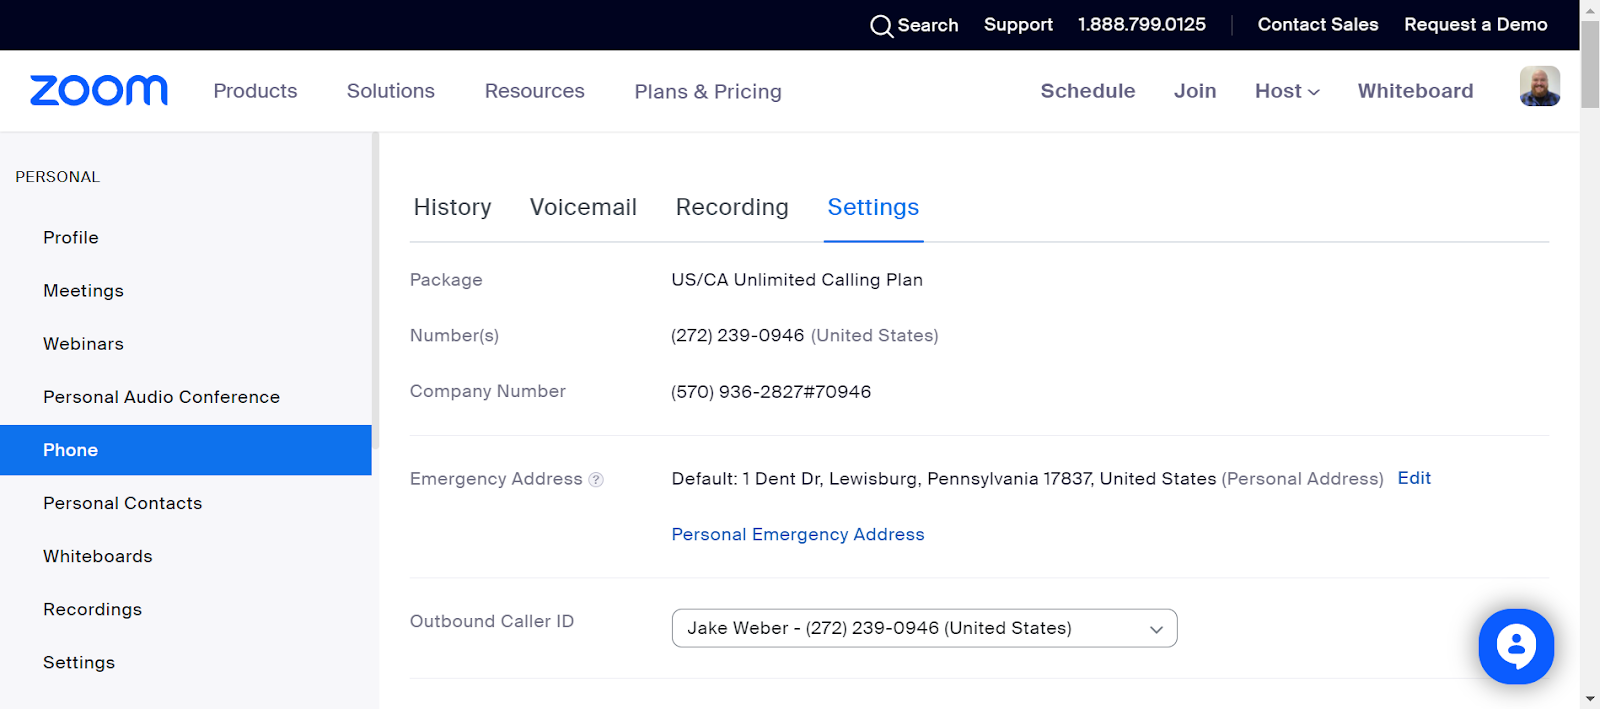
Task: Switch to the Recording tab
Action: click(x=732, y=207)
